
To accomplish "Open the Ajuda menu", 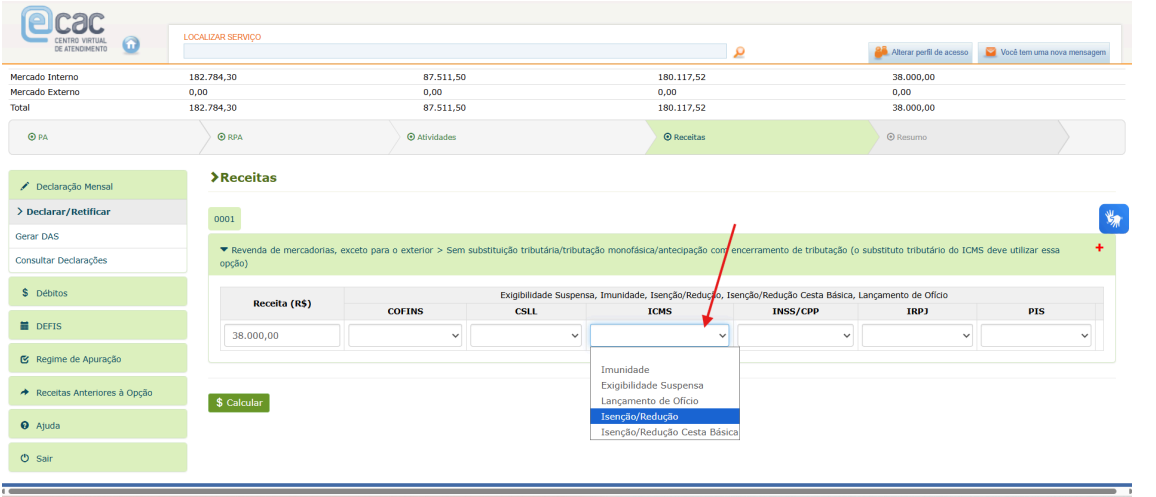I will point(97,425).
